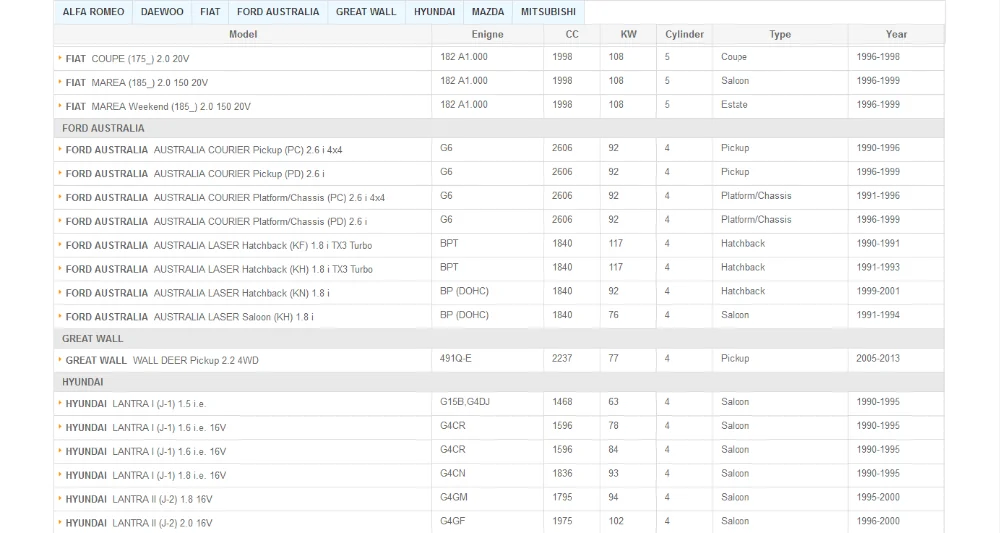Open FIAT COUPE (175_) 2.0 20V model
1000x533 pixels.
coord(127,59)
